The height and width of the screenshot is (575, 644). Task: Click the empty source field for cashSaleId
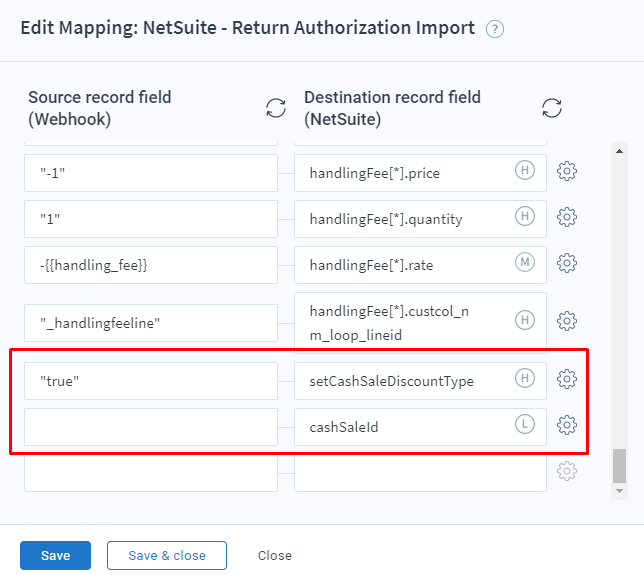[x=151, y=427]
